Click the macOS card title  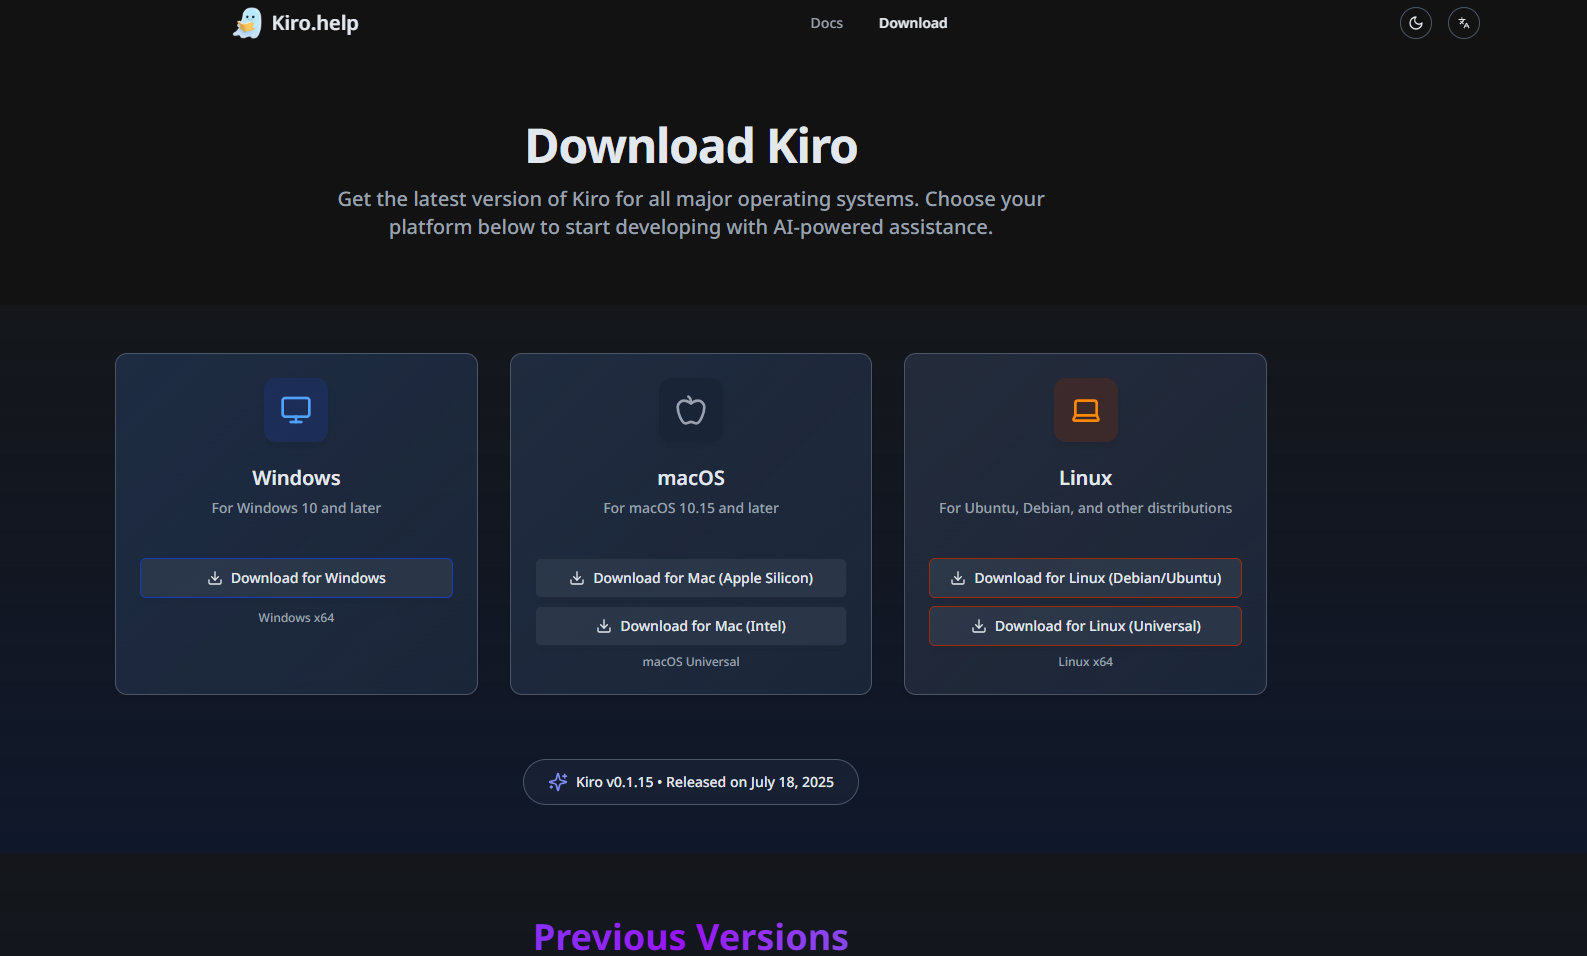691,478
